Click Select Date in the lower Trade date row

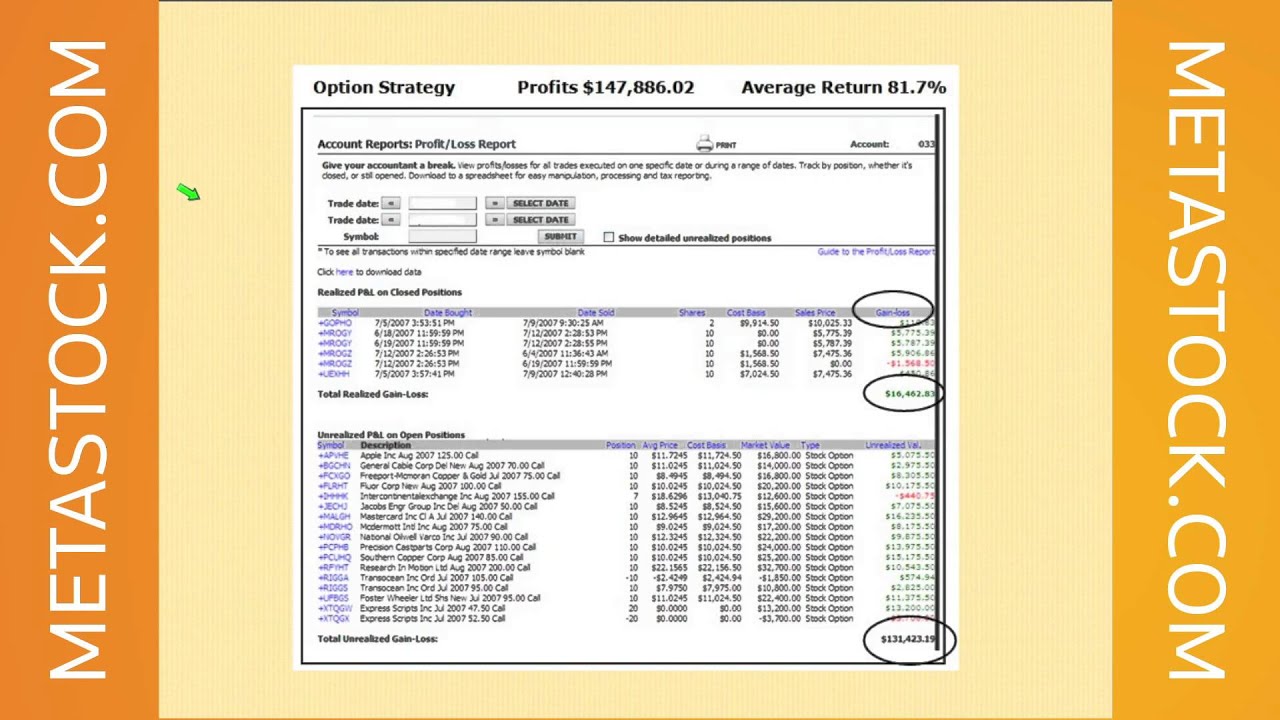(x=540, y=220)
